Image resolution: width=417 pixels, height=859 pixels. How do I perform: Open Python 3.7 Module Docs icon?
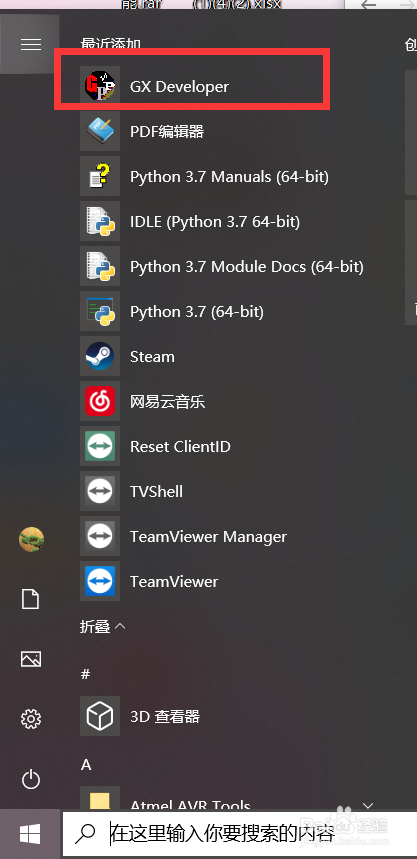coord(100,266)
